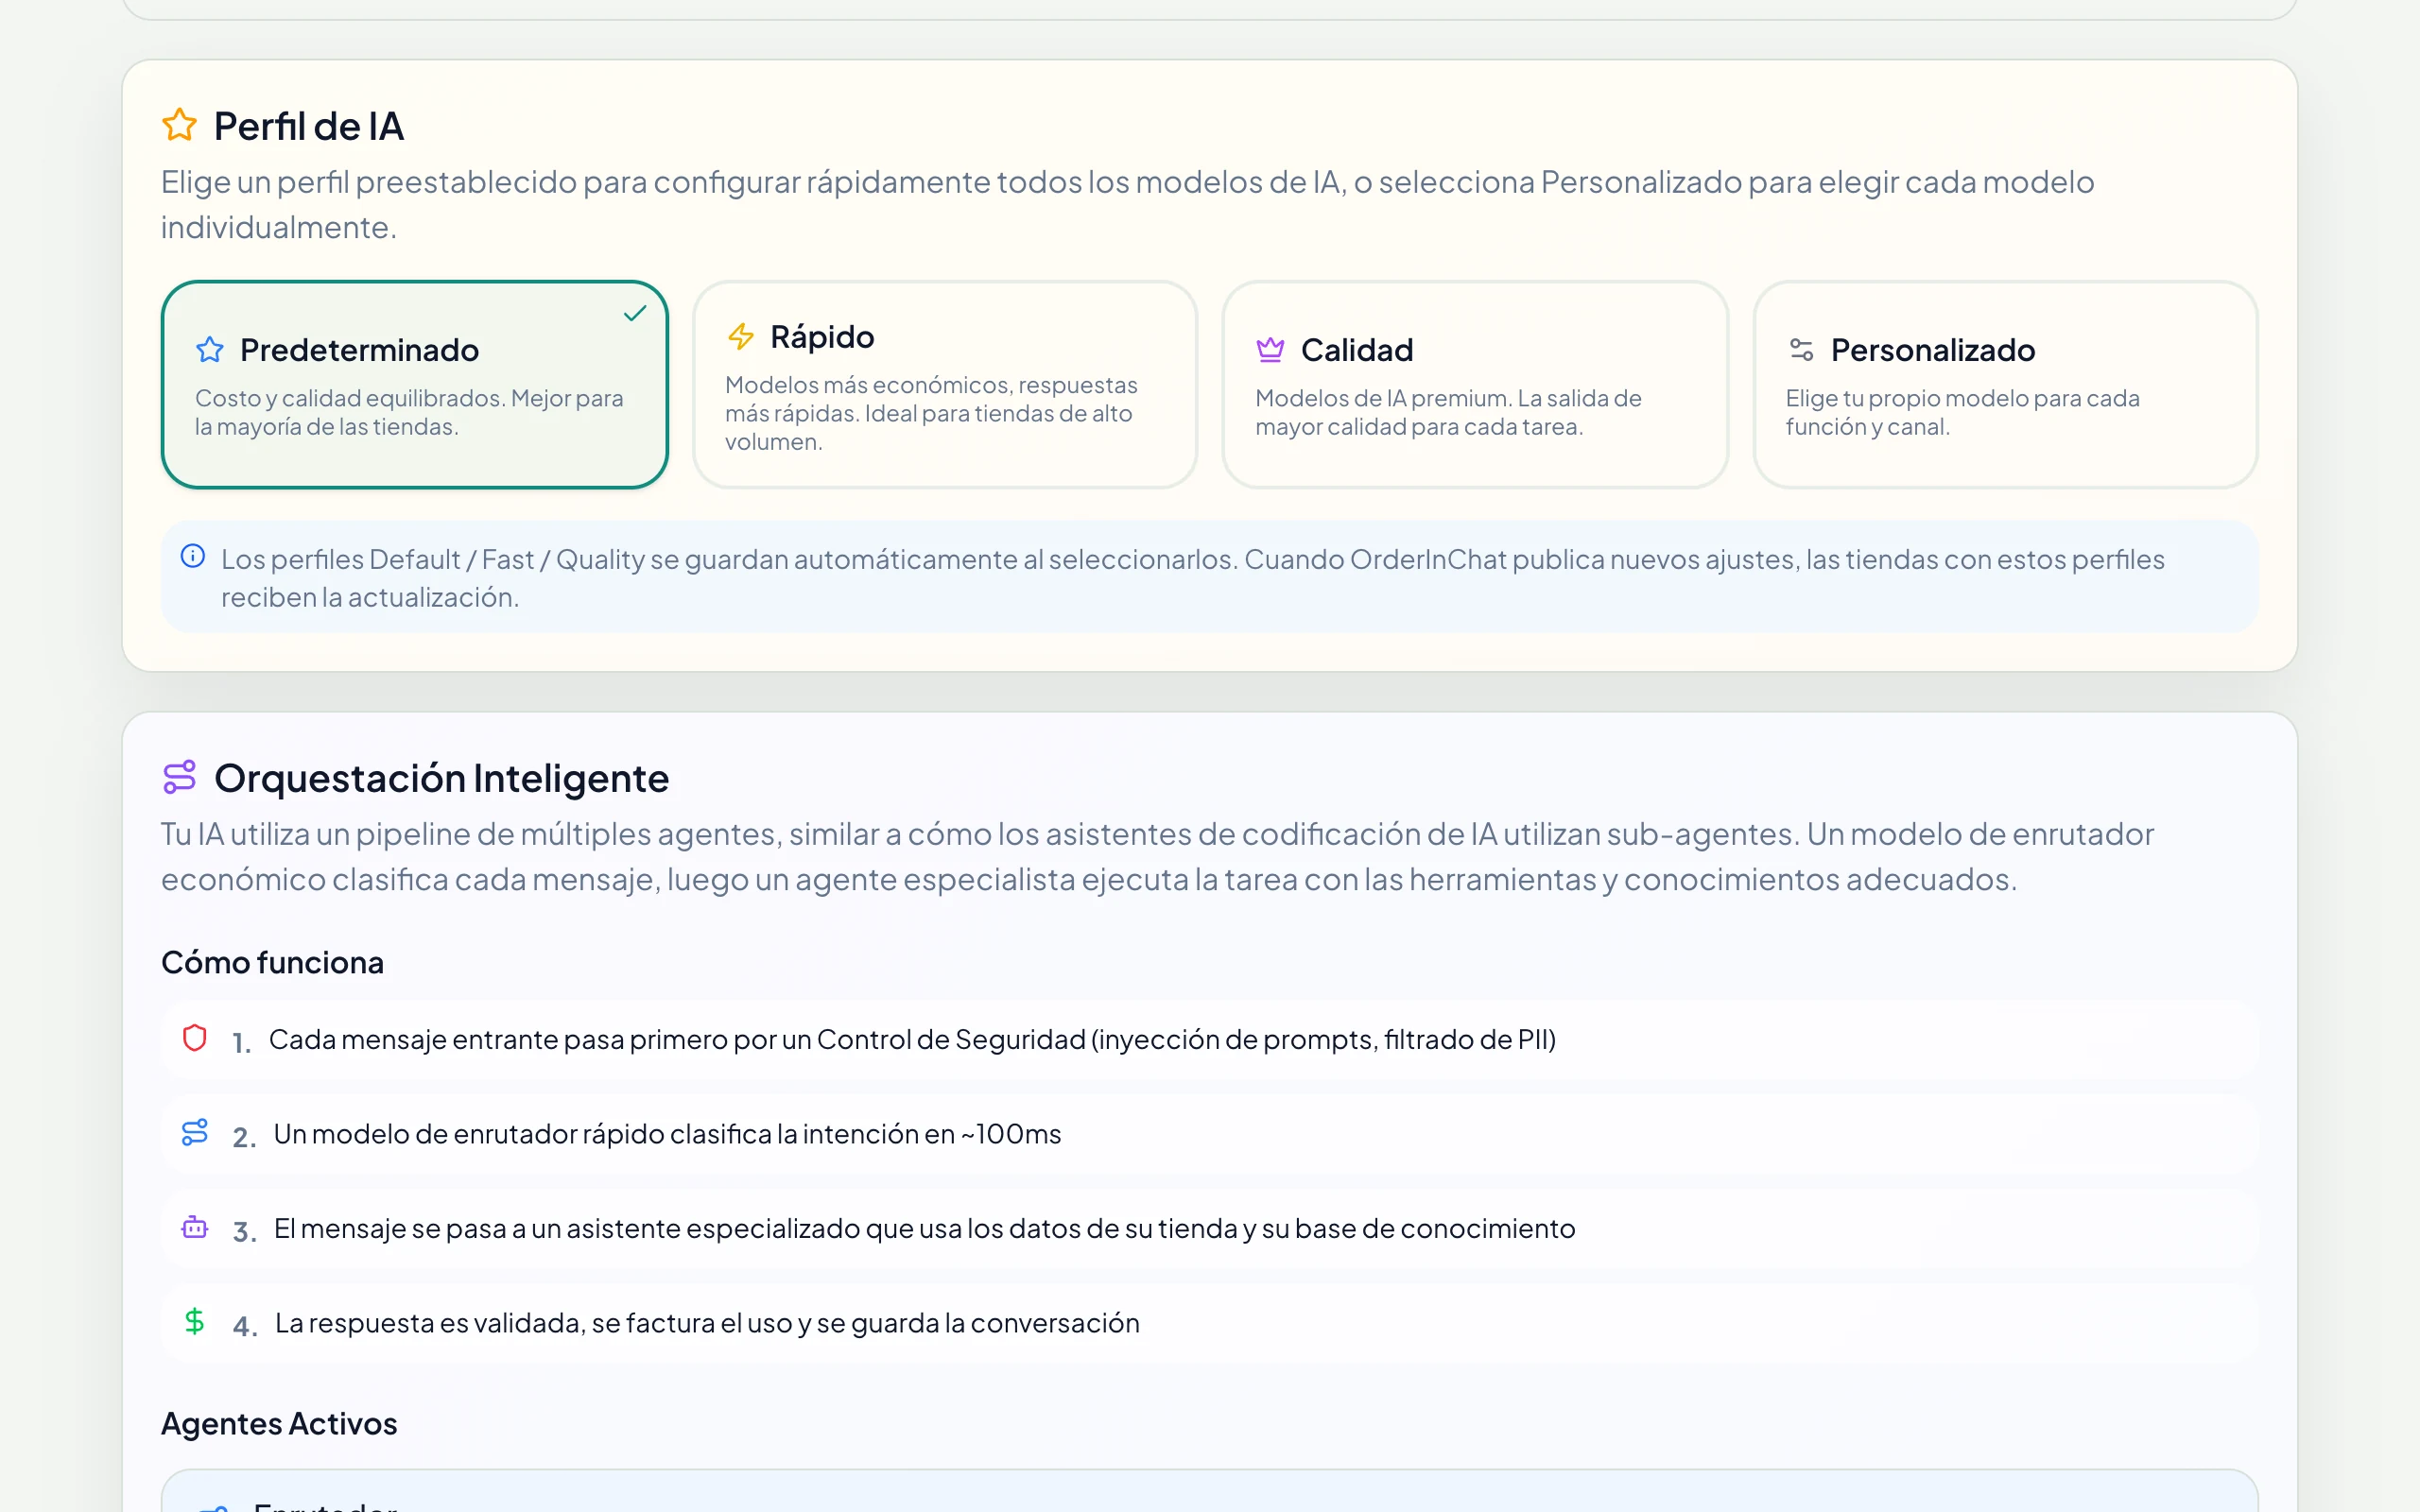
Task: Click the 'Agentes Activos' heading
Action: tap(279, 1424)
